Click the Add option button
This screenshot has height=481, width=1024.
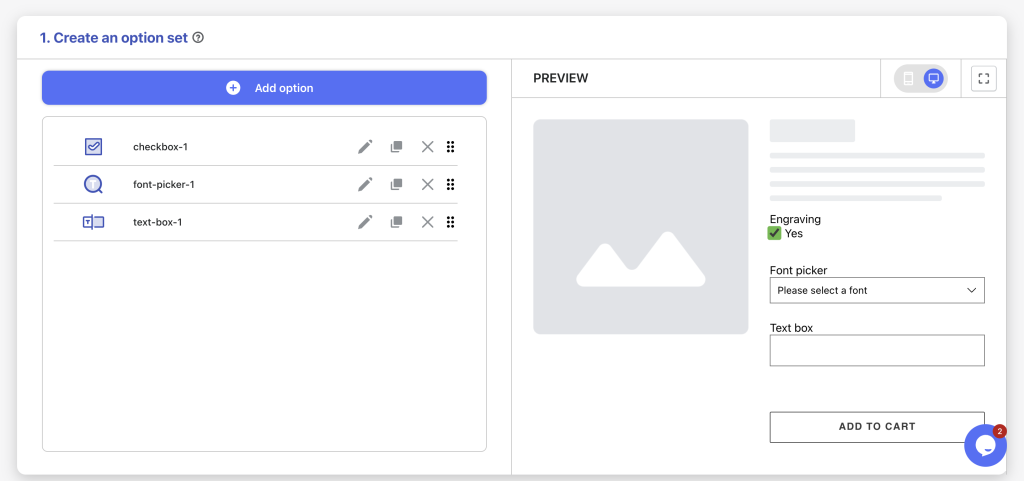click(264, 87)
